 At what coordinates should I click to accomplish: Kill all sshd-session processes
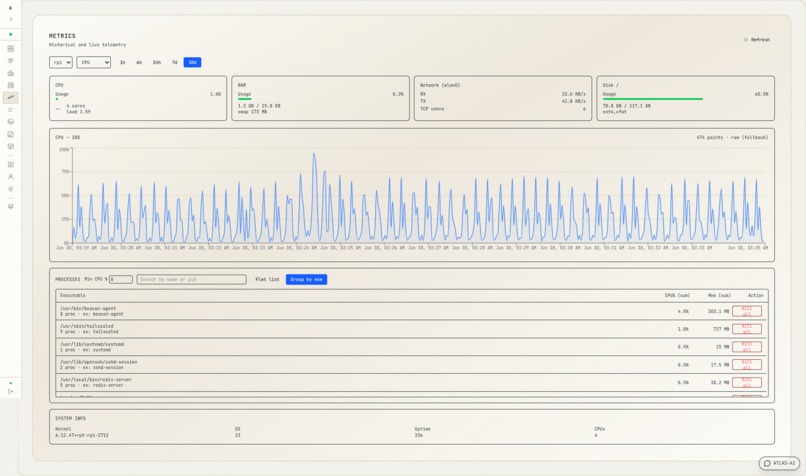(x=747, y=365)
